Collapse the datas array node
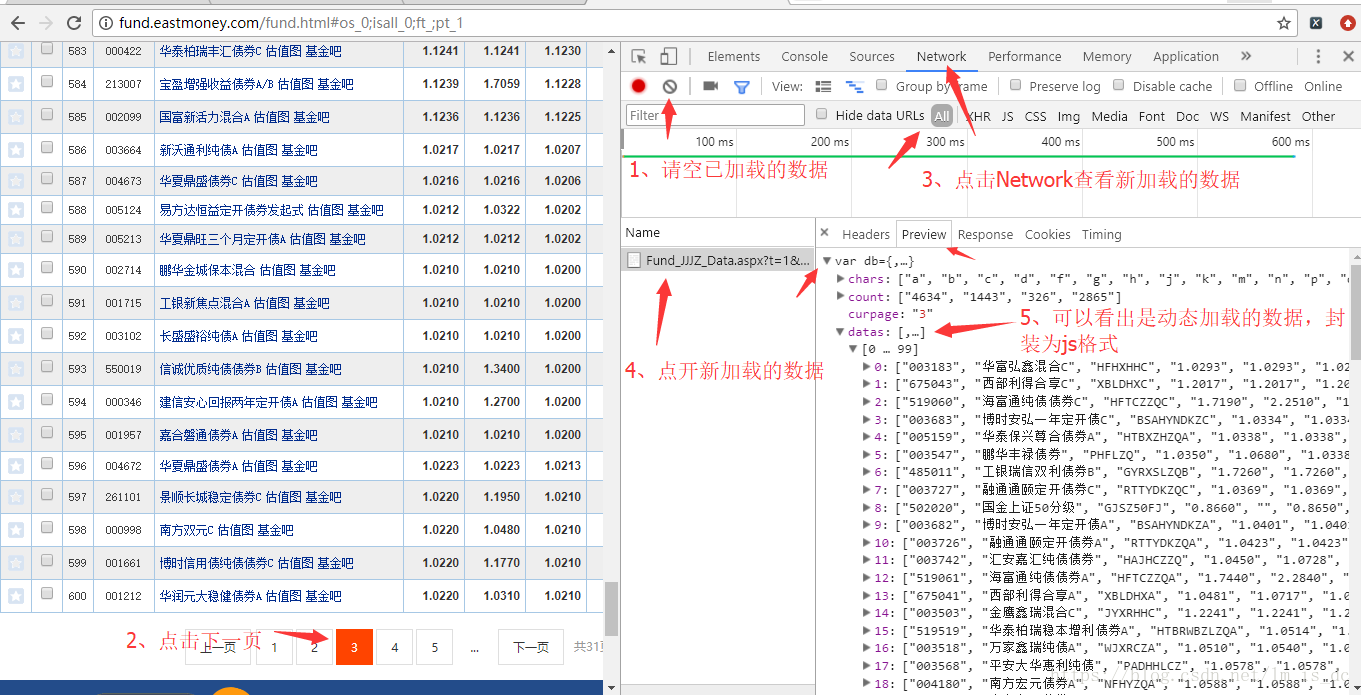Screen dimensions: 1361x695 840,331
